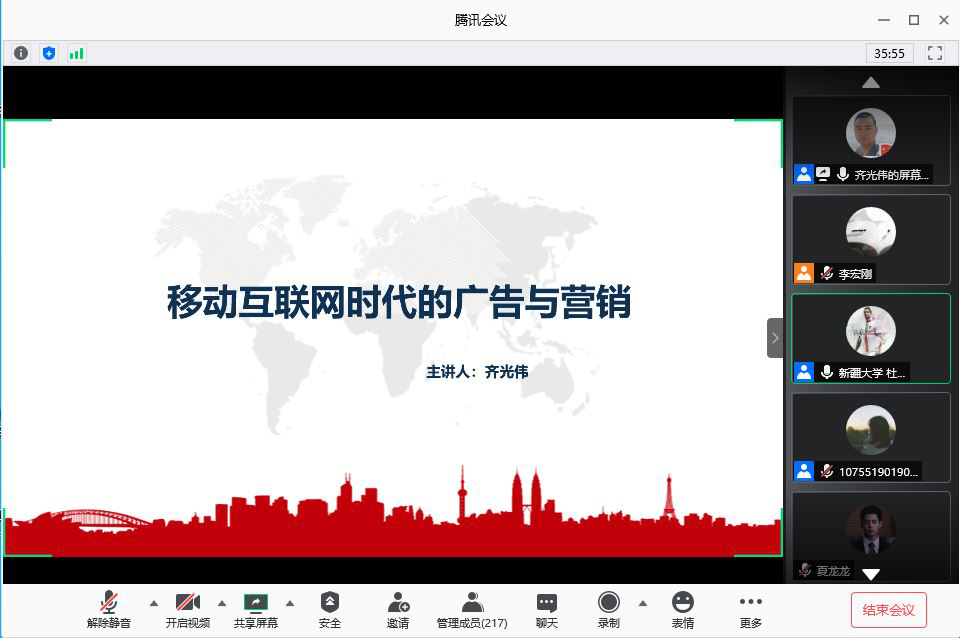Click the microphone icon on 齐光伟 tile
Screen dimensions: 960x638
[x=843, y=175]
